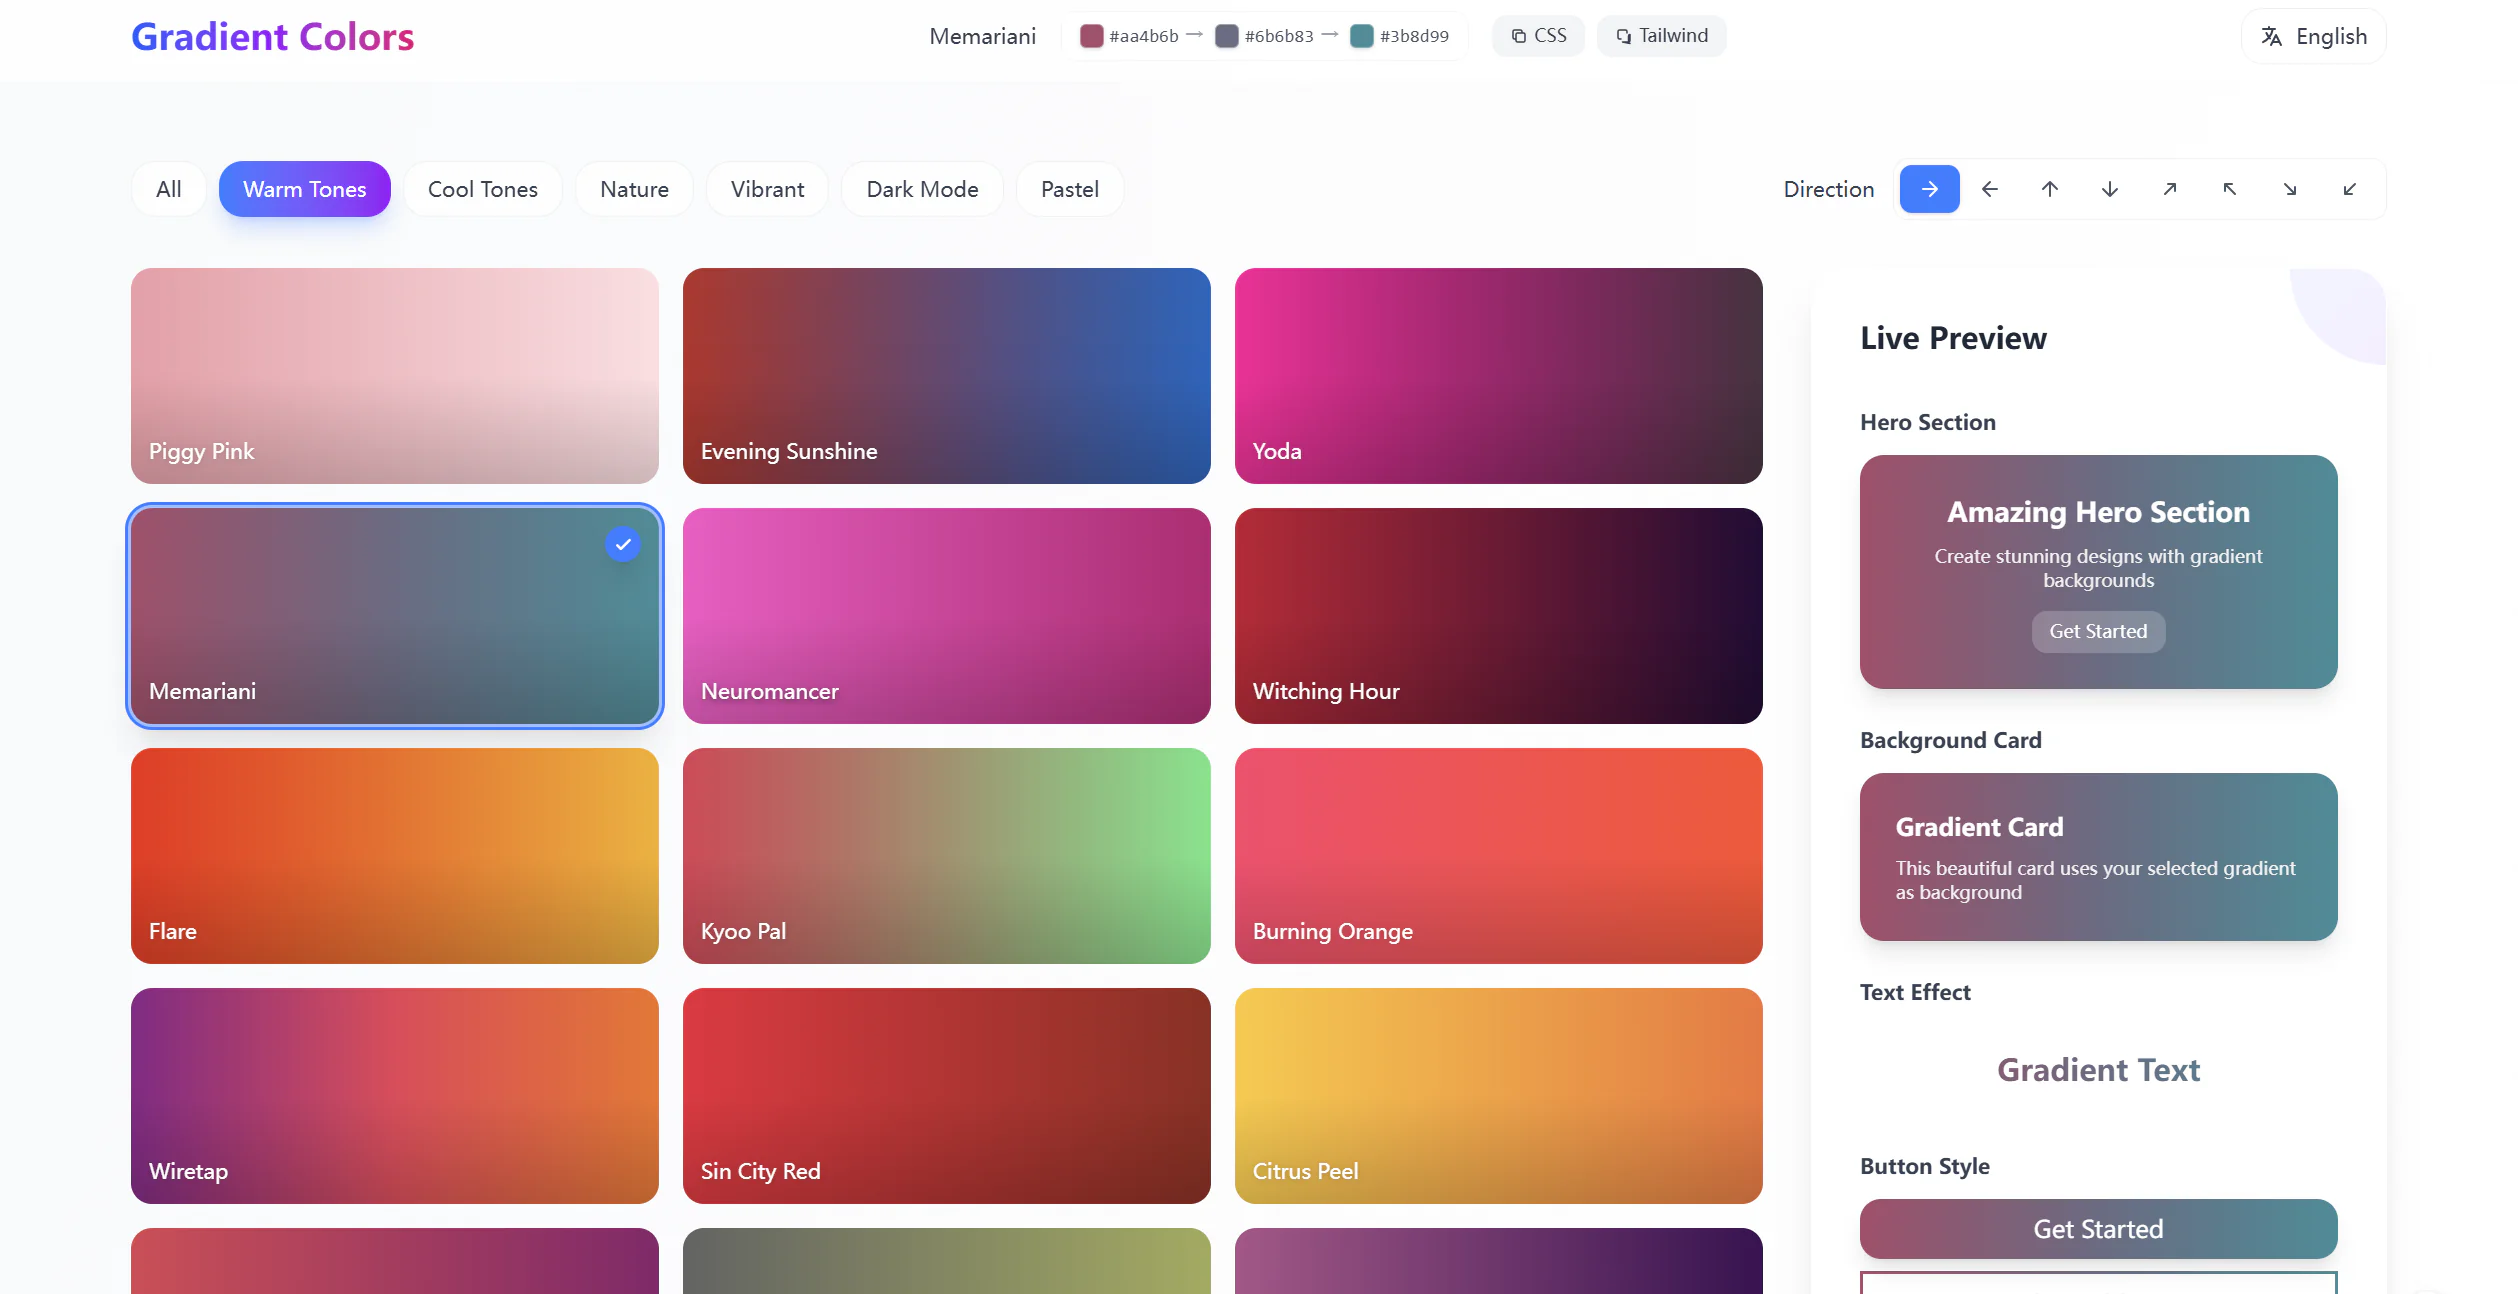The image size is (2518, 1294).
Task: Select the Piggy Pink gradient thumbnail
Action: [394, 376]
